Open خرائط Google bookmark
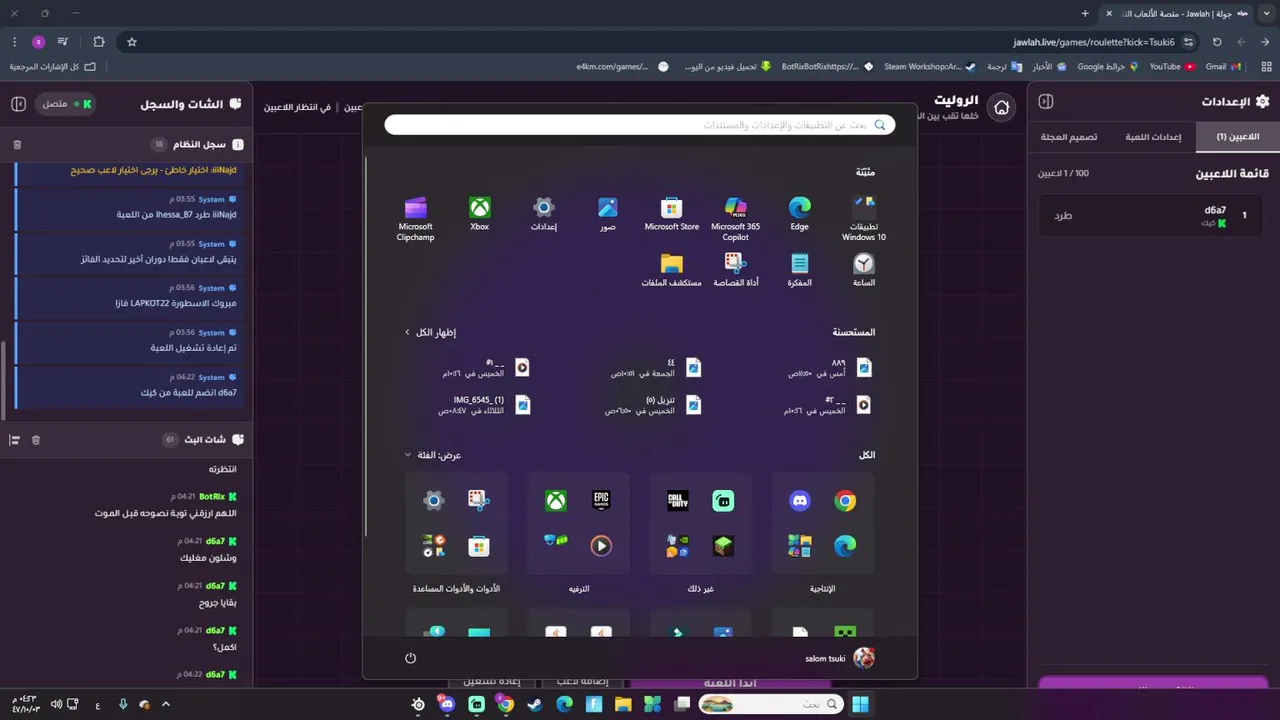This screenshot has width=1280, height=720. [x=1107, y=67]
